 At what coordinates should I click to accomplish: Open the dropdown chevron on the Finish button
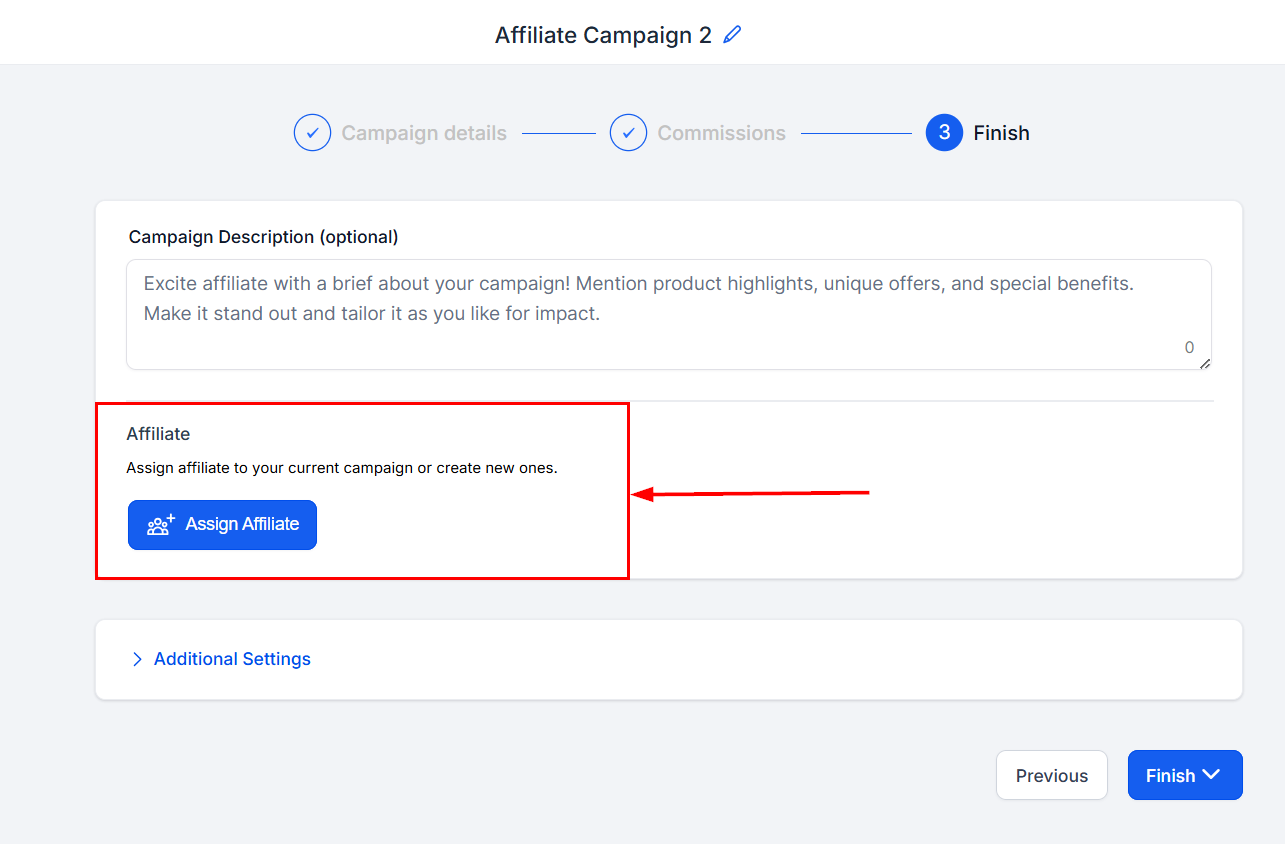tap(1212, 775)
